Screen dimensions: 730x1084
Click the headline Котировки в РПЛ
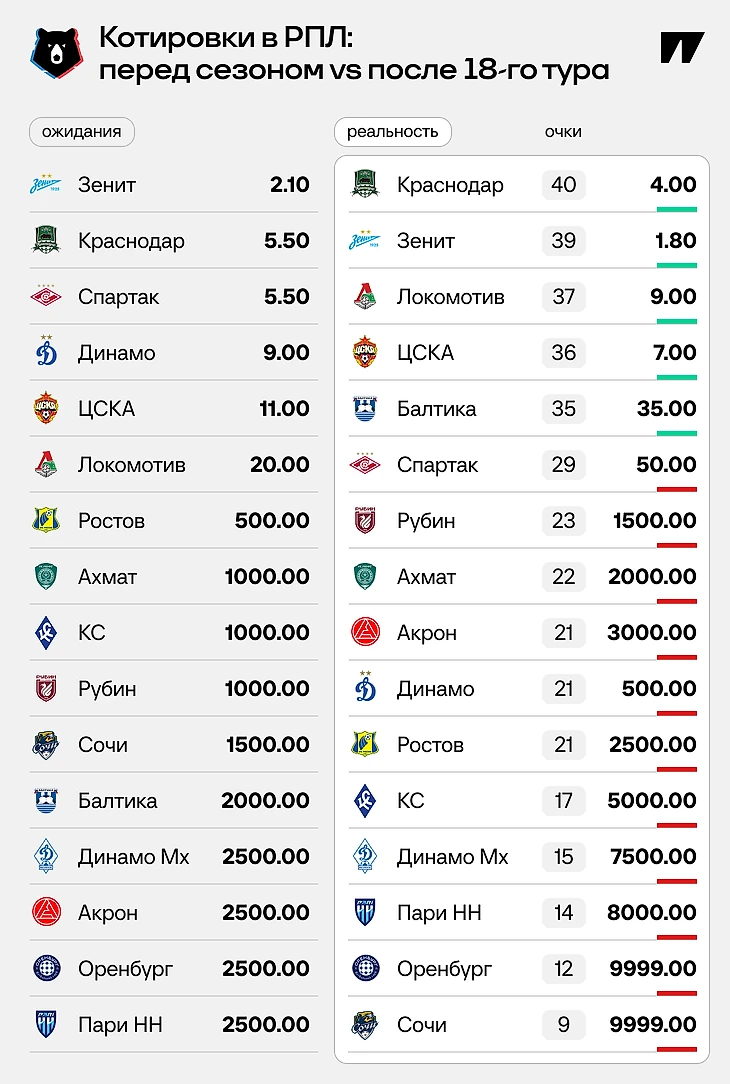click(225, 39)
